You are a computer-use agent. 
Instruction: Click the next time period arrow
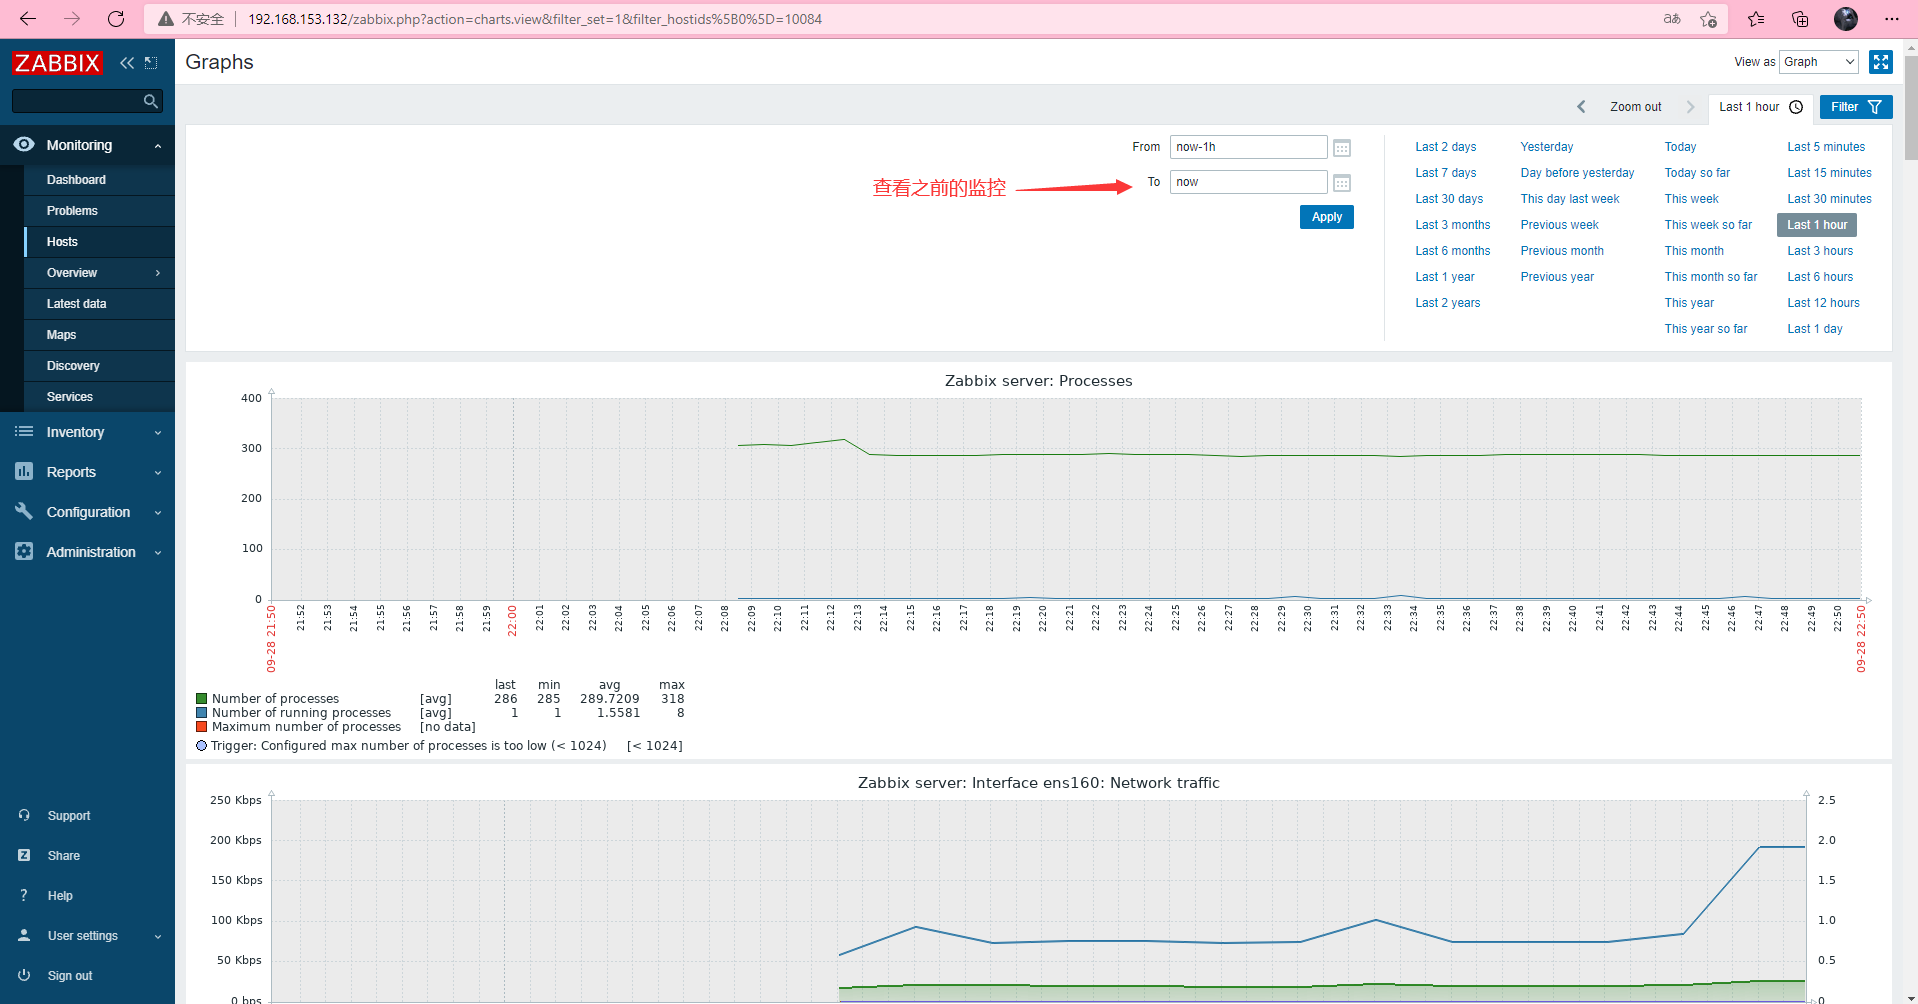(1691, 107)
